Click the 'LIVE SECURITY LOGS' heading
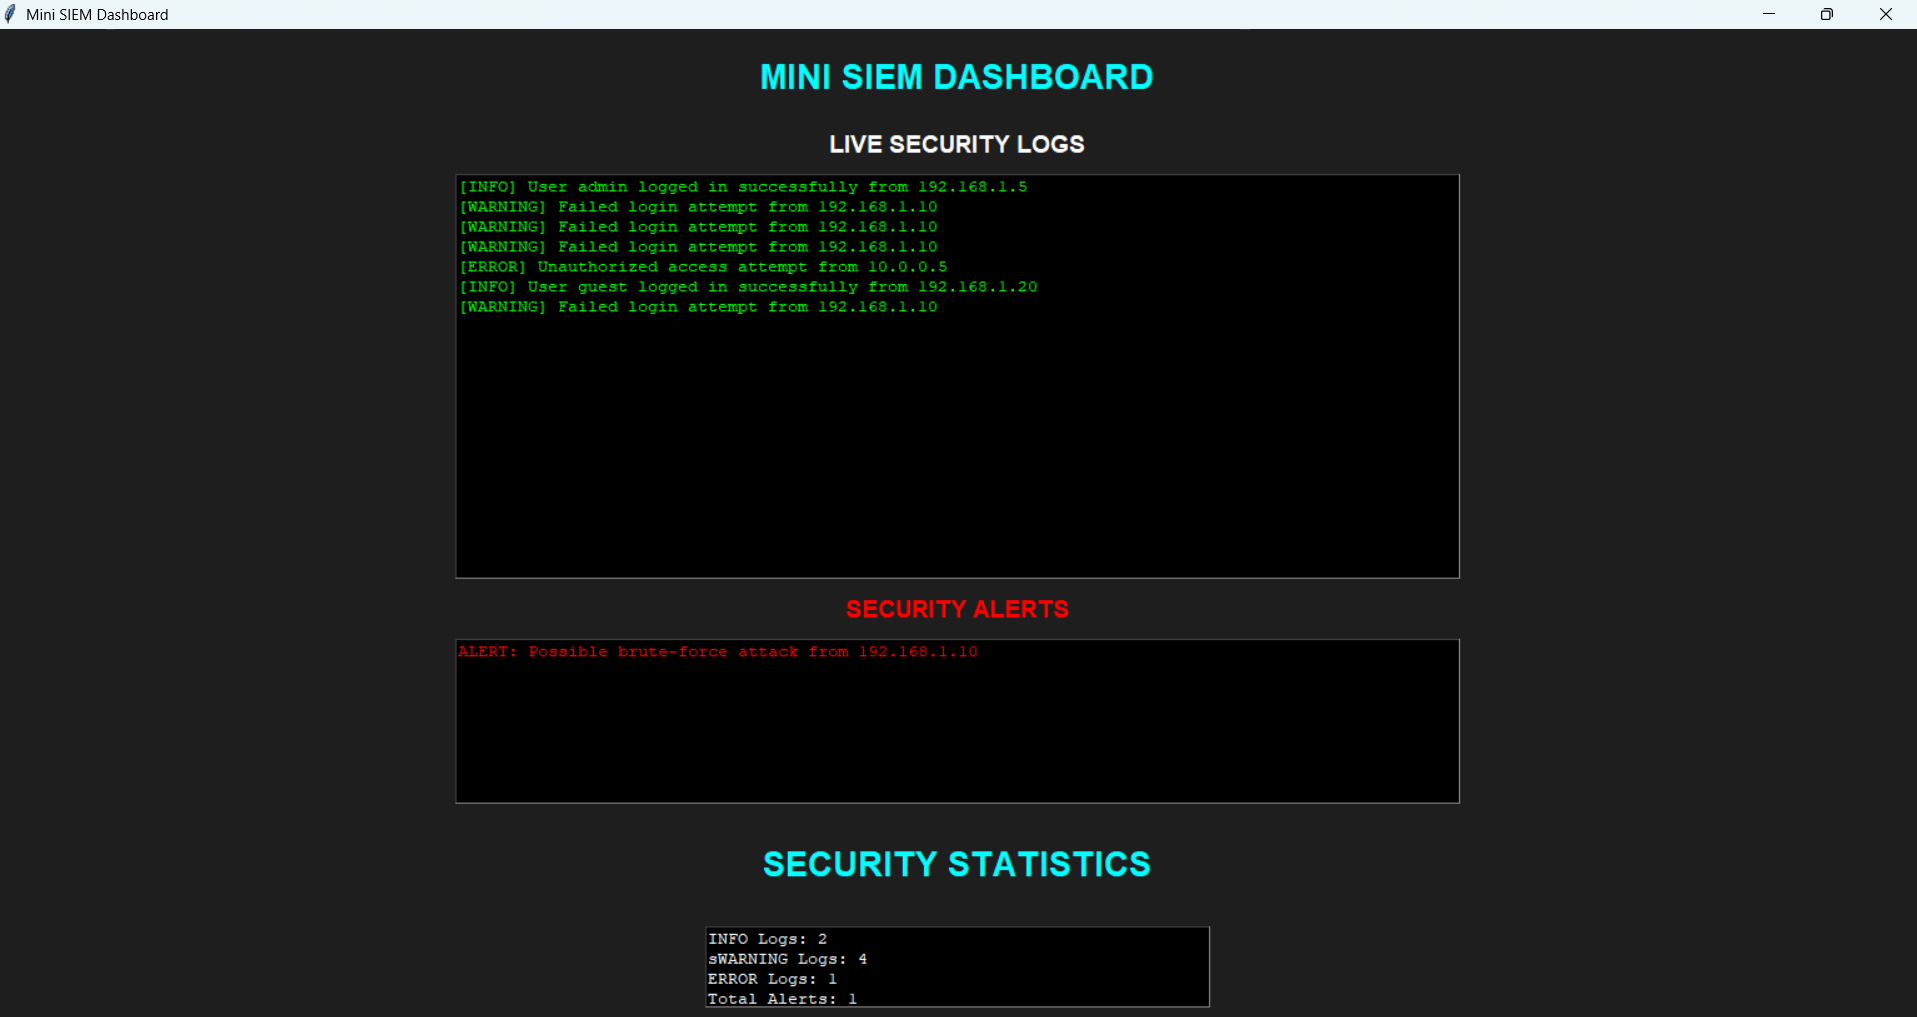The height and width of the screenshot is (1017, 1917). coord(957,144)
